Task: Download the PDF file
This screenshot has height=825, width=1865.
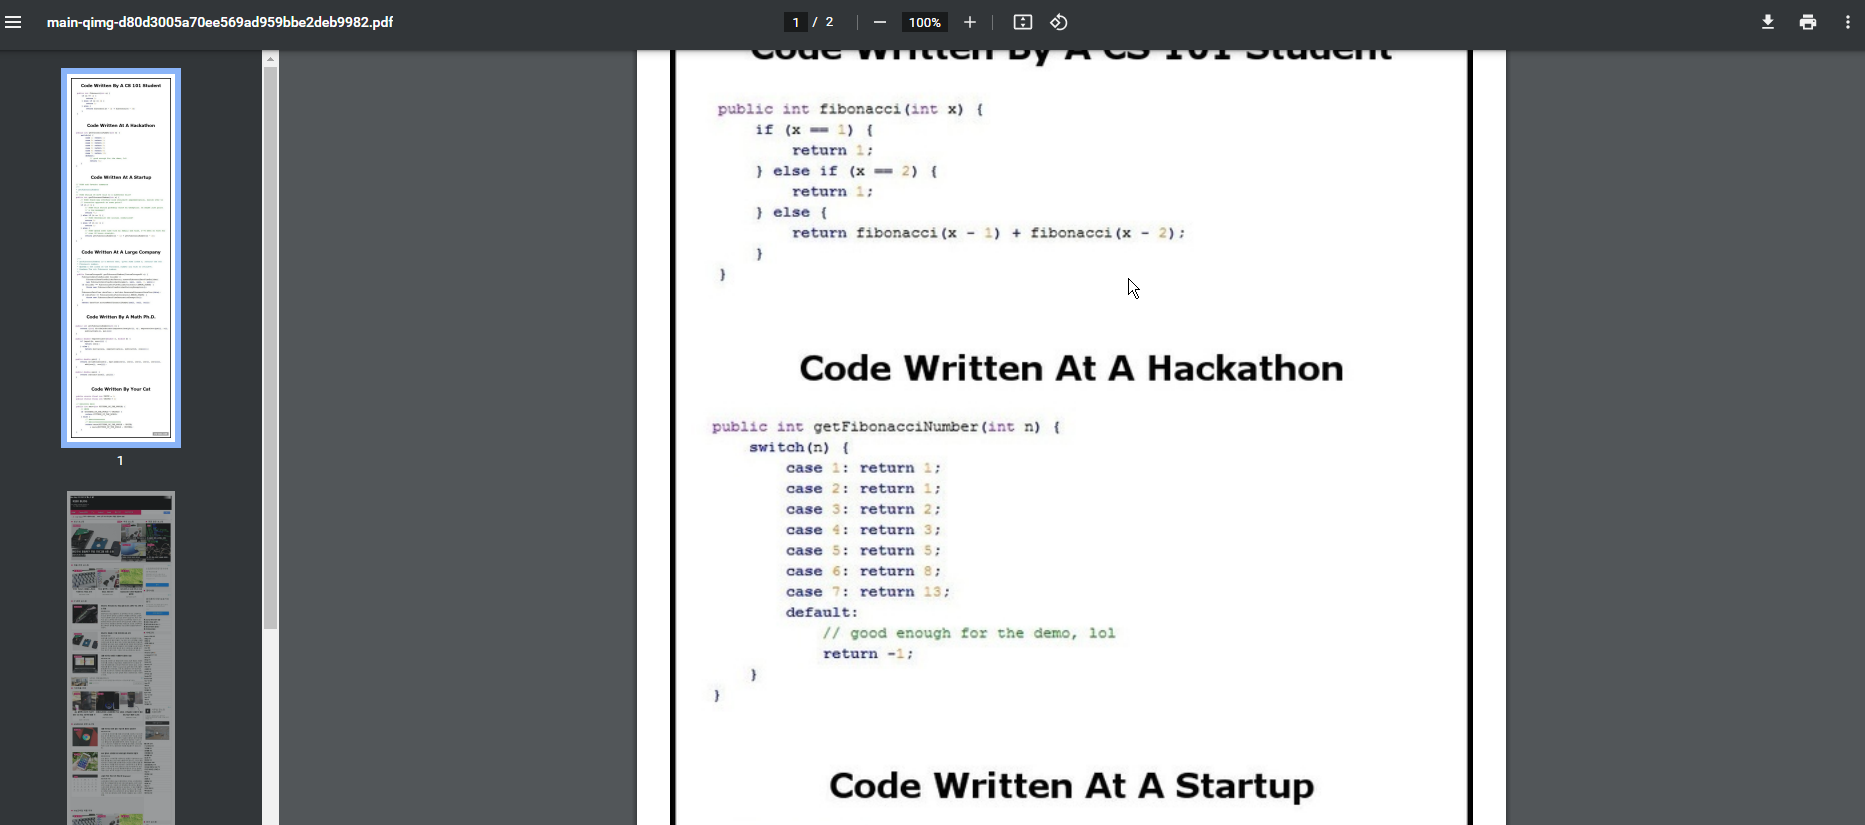Action: 1768,22
